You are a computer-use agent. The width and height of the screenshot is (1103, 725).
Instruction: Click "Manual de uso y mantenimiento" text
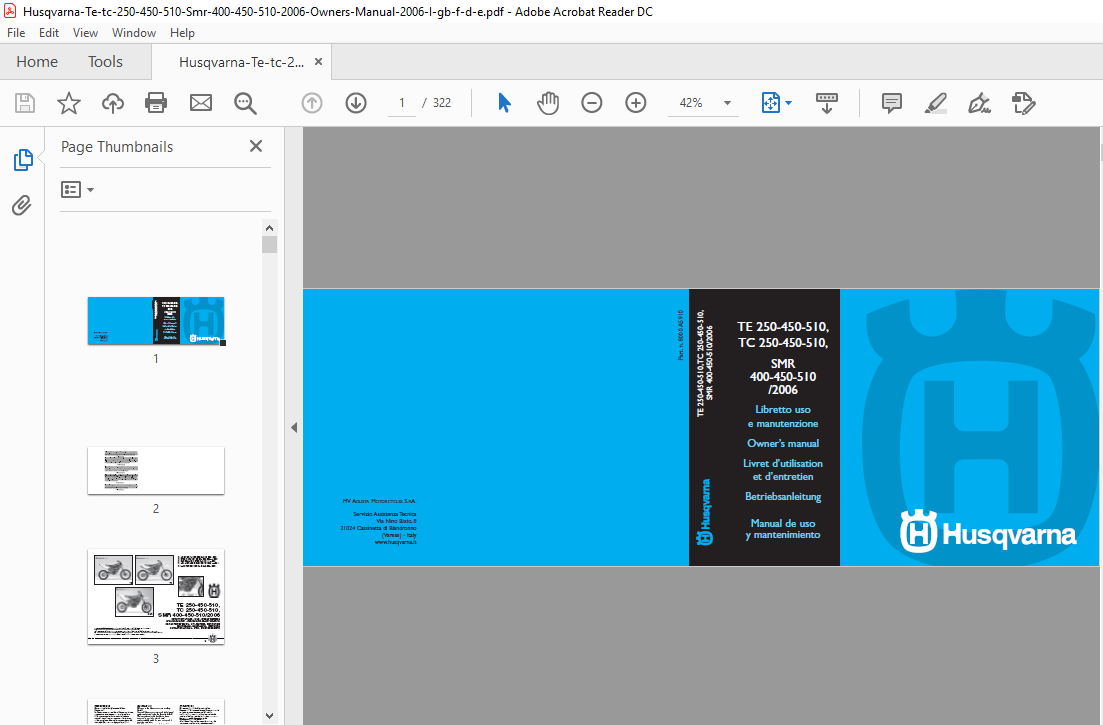click(783, 529)
